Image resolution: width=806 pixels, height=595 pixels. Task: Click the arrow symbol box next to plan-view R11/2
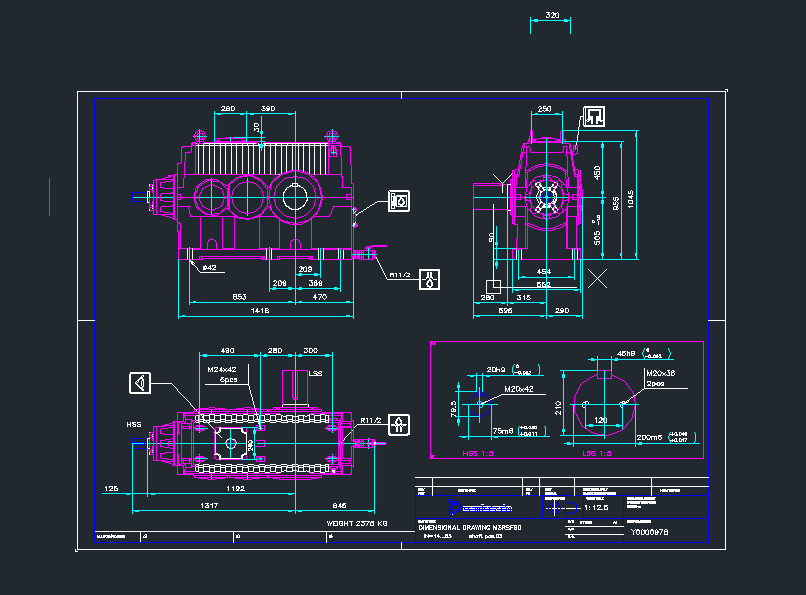pos(399,425)
